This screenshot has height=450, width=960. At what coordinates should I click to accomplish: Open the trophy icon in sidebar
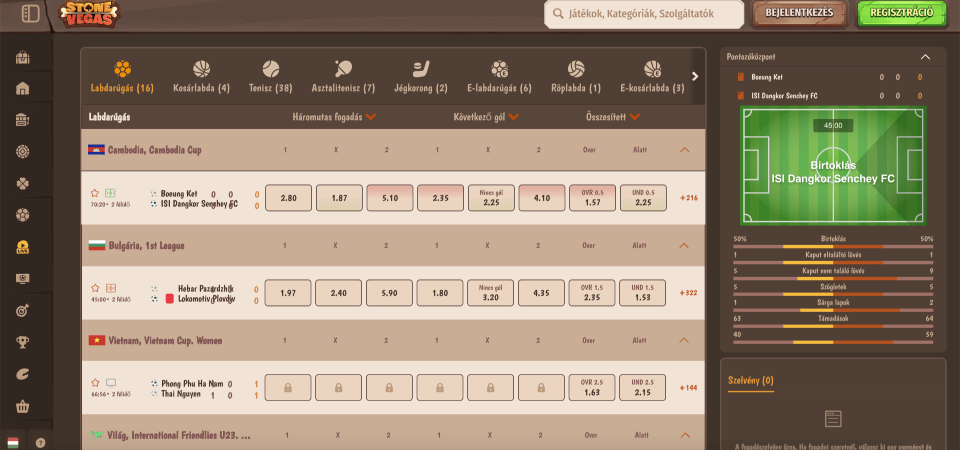(23, 342)
